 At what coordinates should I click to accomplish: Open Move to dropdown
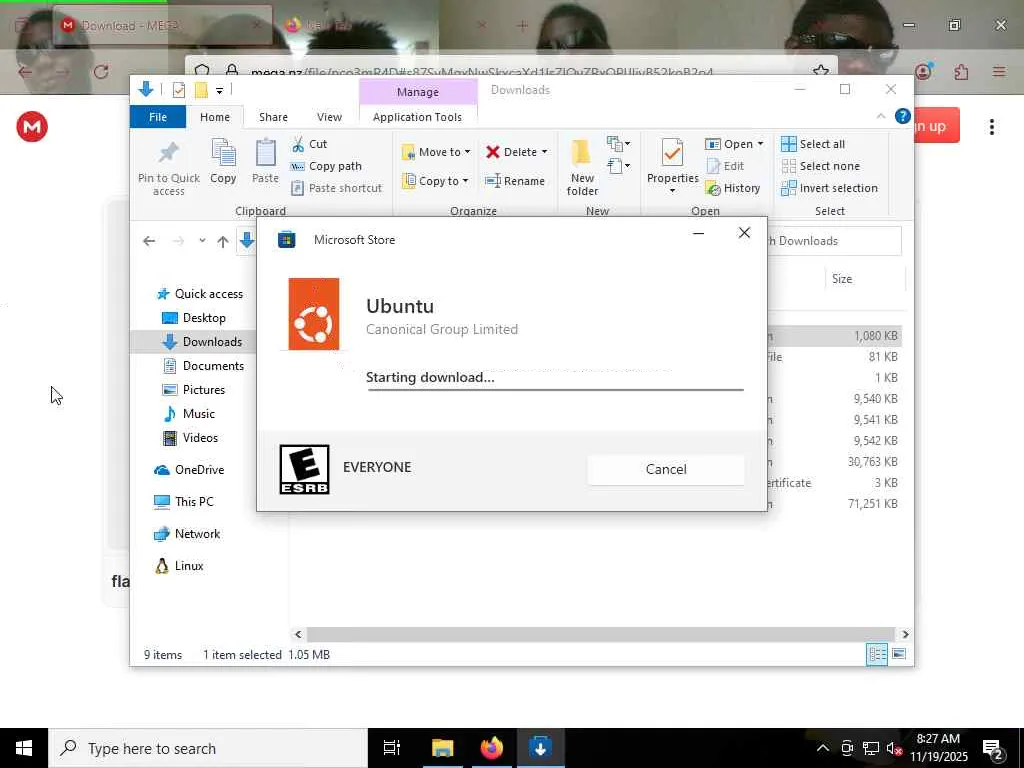pos(436,152)
